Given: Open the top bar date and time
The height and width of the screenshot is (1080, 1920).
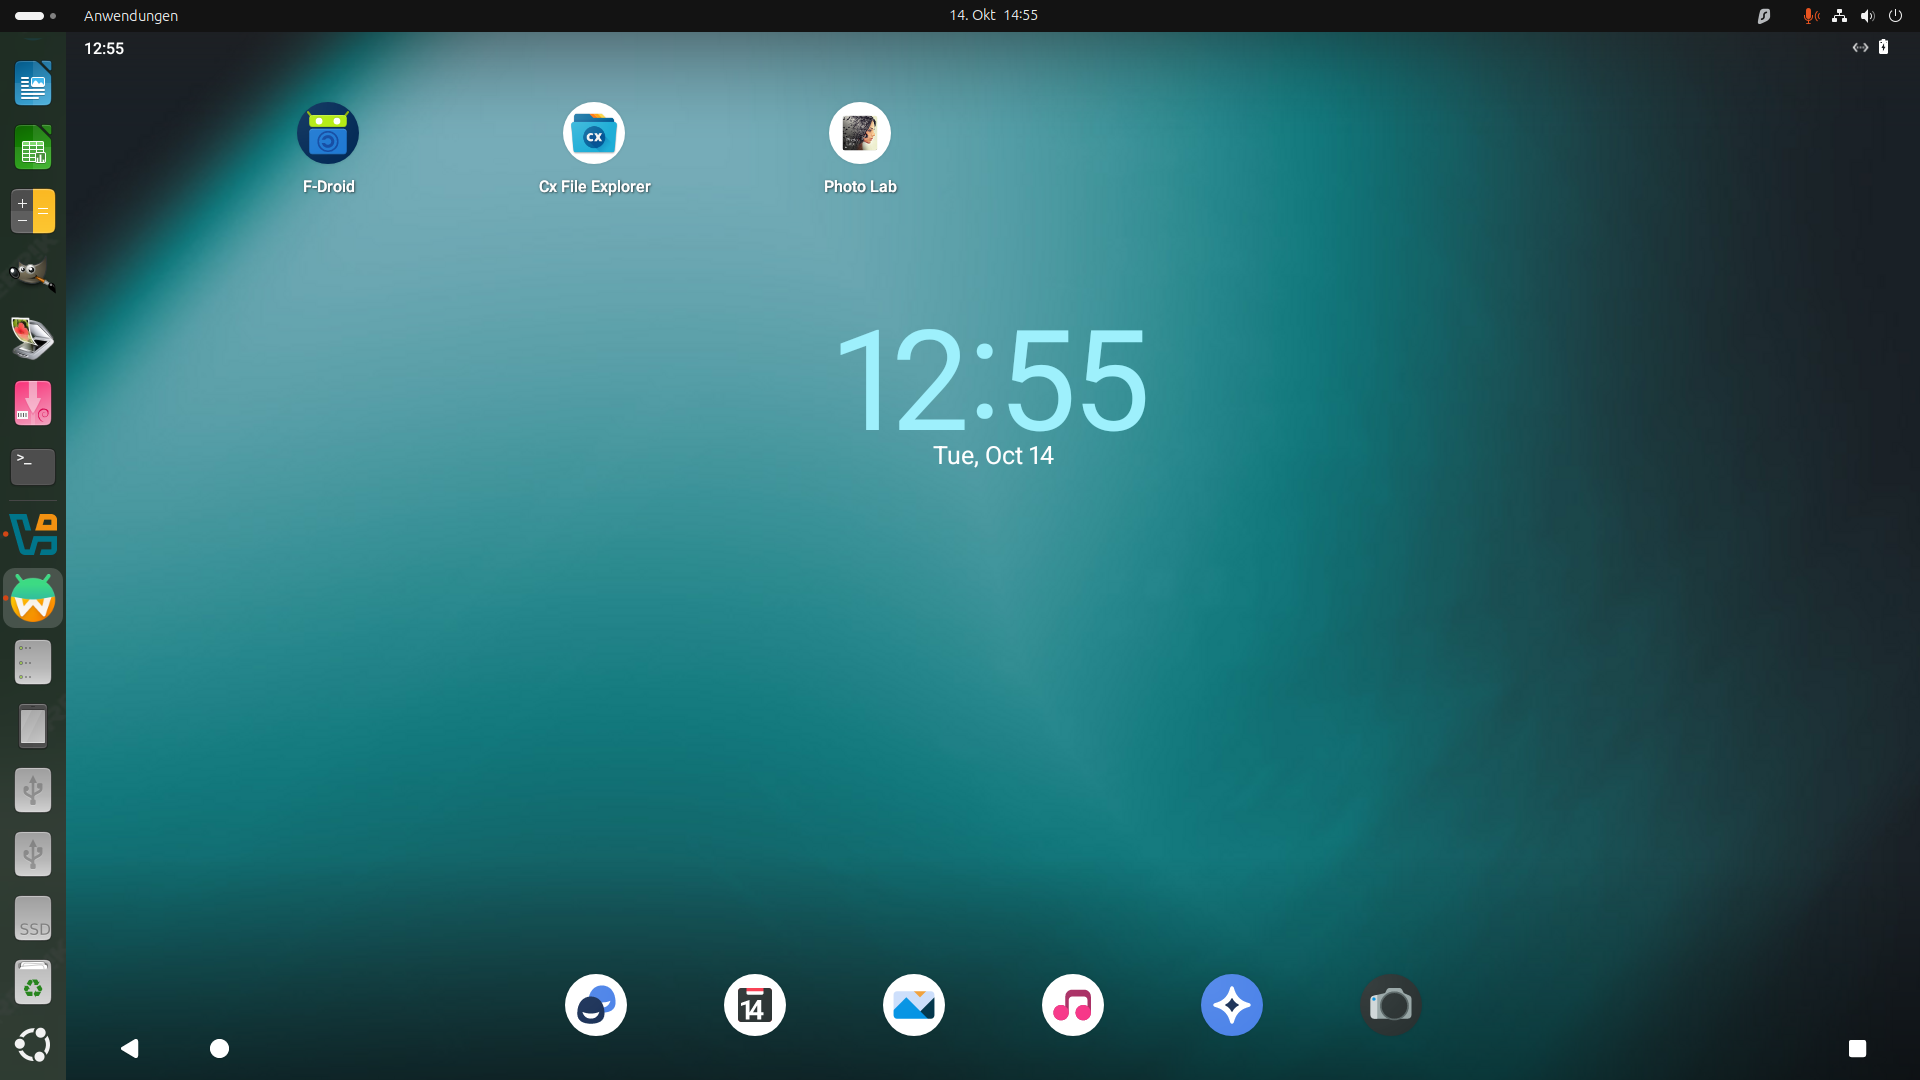Looking at the screenshot, I should pos(993,15).
